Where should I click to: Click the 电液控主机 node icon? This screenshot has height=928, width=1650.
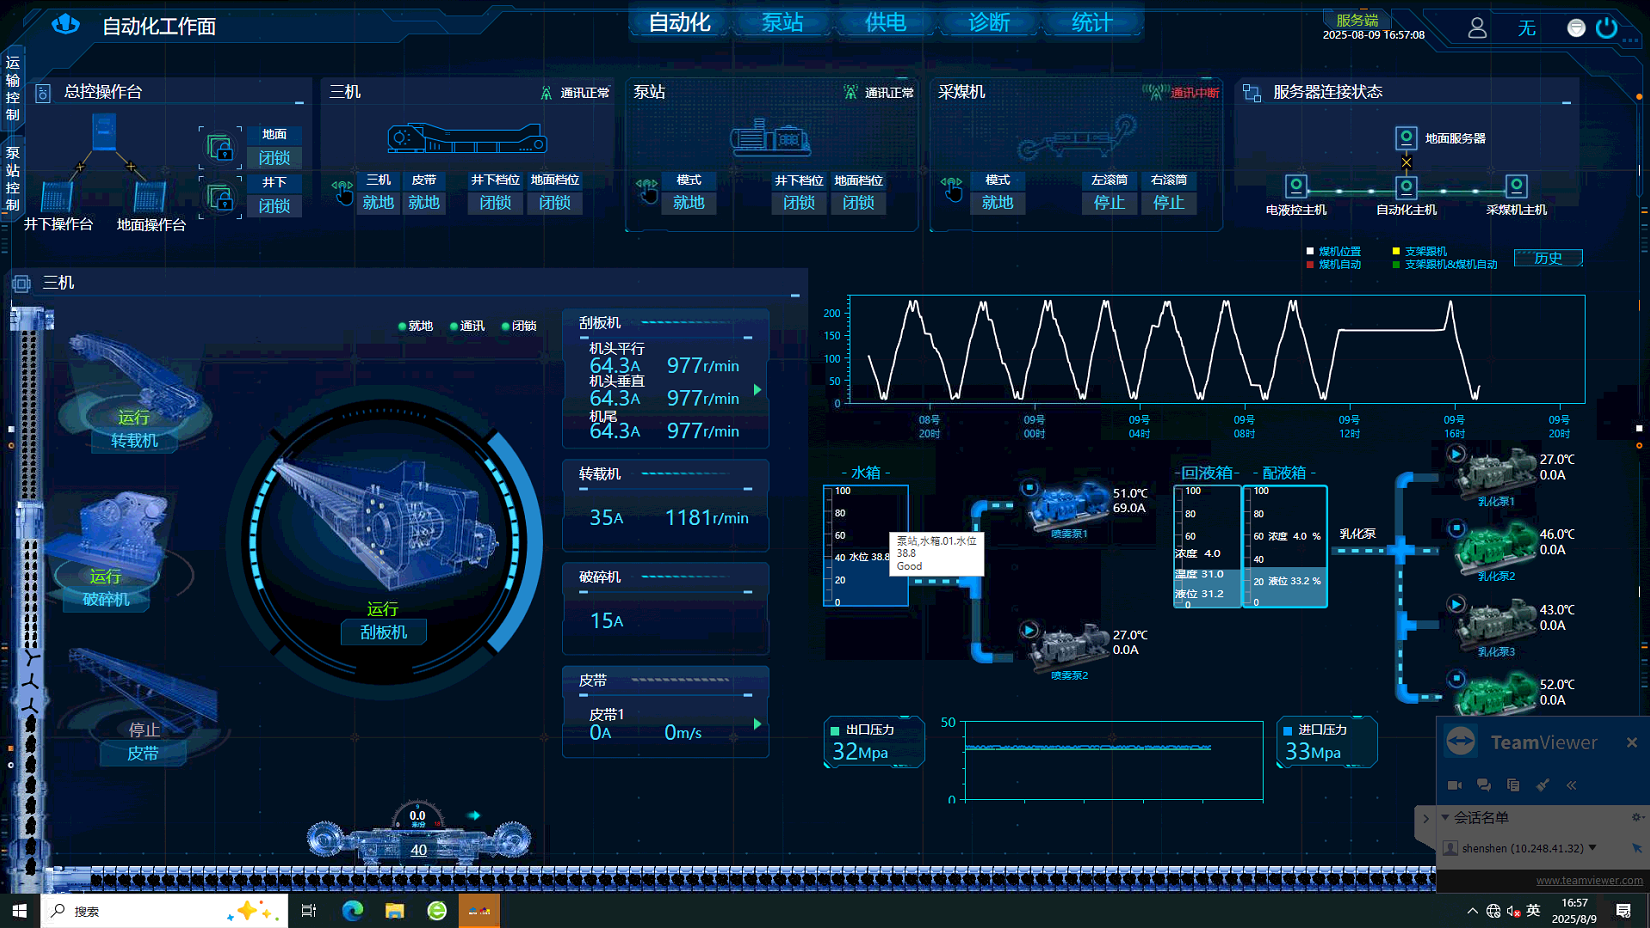click(x=1296, y=186)
